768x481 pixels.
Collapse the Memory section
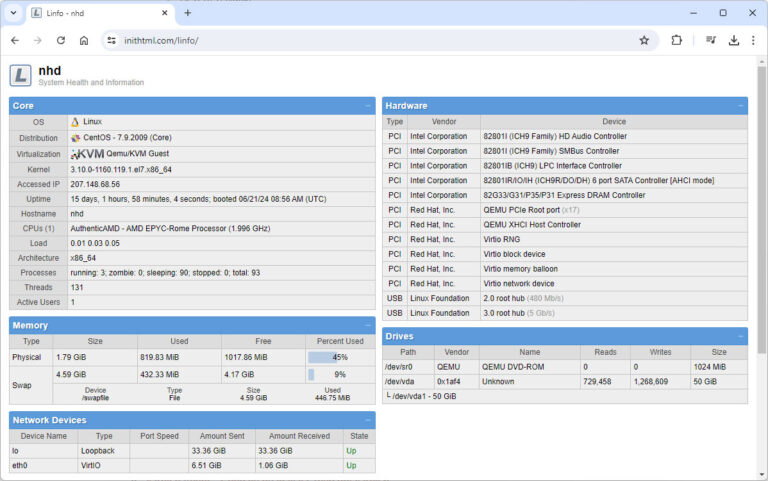pyautogui.click(x=368, y=325)
